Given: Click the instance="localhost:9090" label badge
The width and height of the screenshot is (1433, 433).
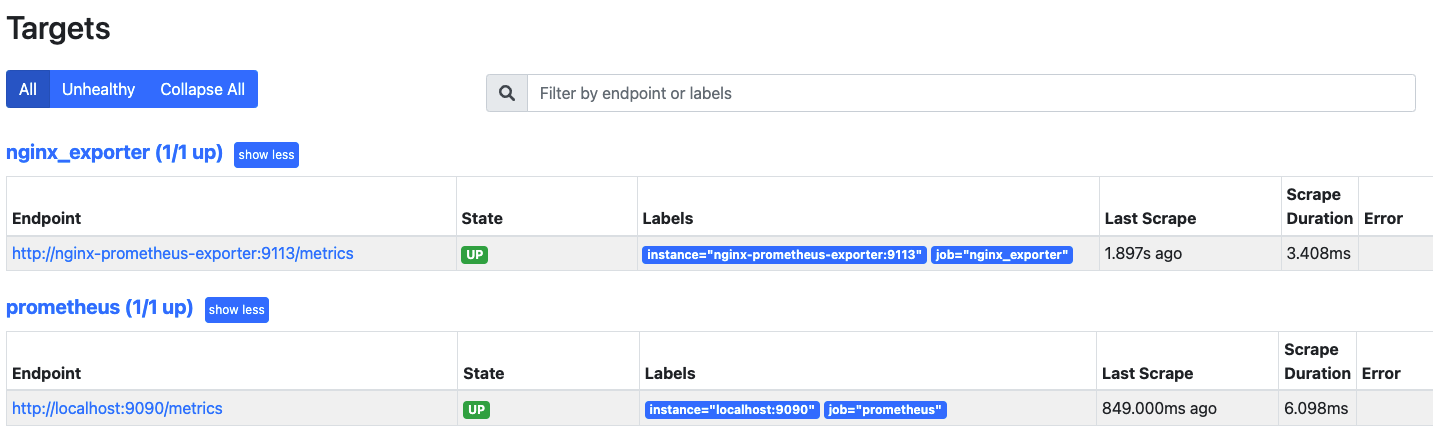Looking at the screenshot, I should pos(733,410).
